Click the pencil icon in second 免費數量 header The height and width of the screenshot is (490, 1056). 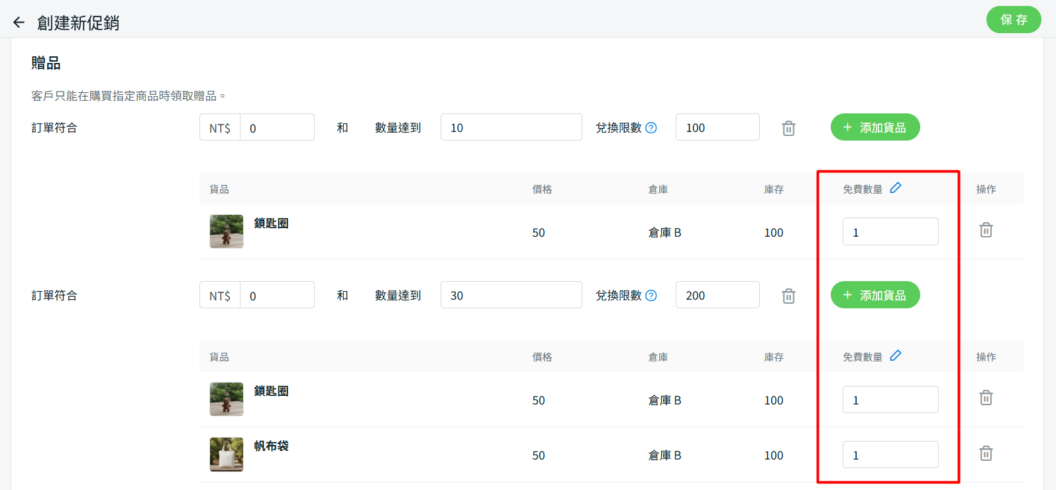click(895, 356)
